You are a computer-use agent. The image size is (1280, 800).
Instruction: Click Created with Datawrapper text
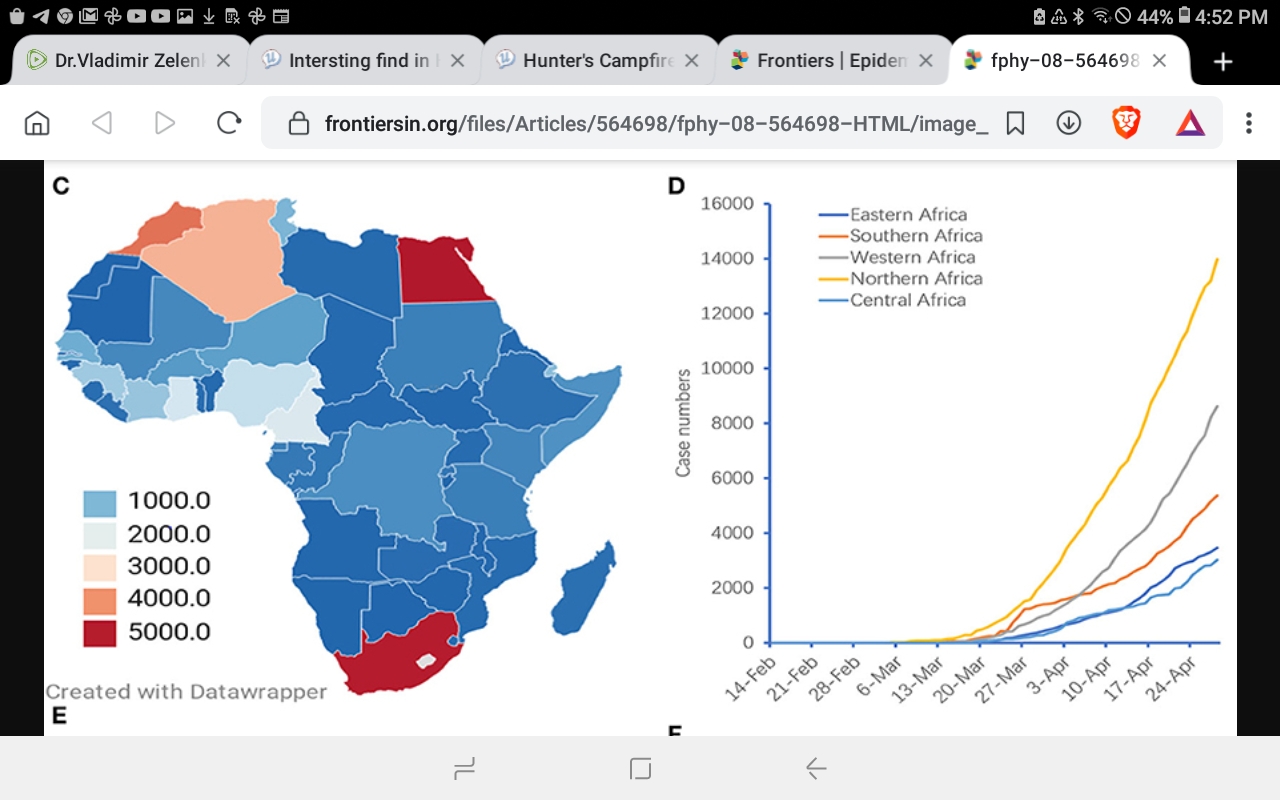pyautogui.click(x=187, y=692)
